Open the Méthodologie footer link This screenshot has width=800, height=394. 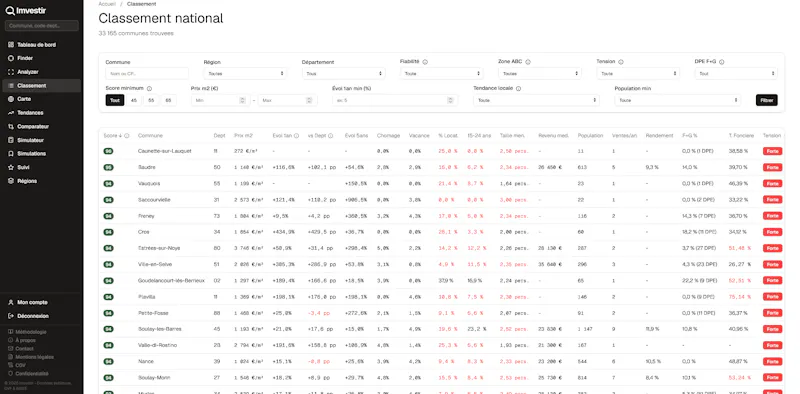[30, 332]
